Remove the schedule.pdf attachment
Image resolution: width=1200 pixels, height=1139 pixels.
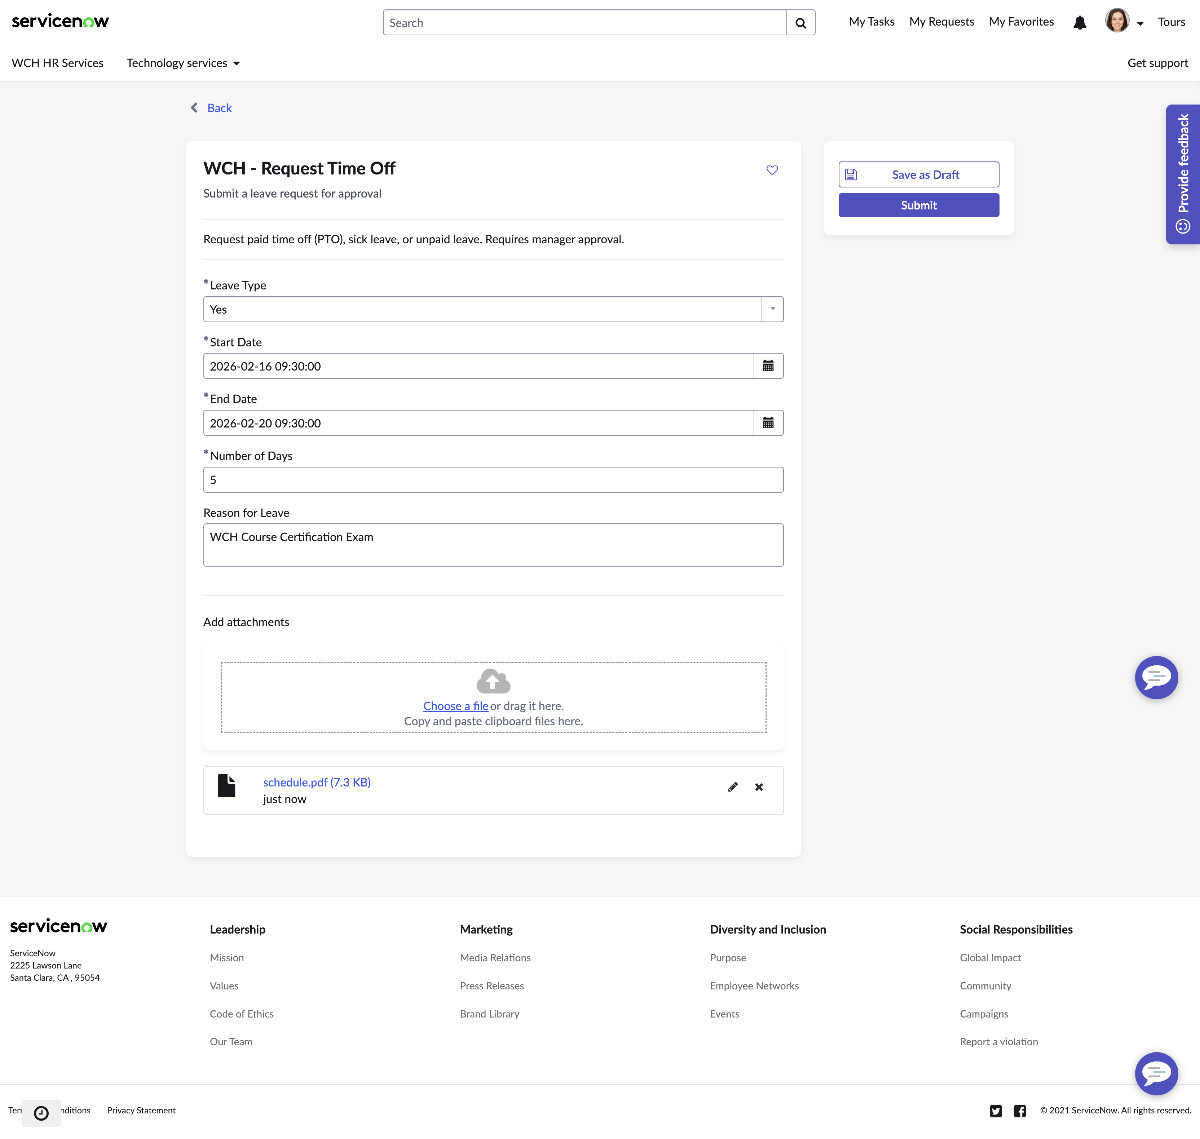click(x=759, y=787)
